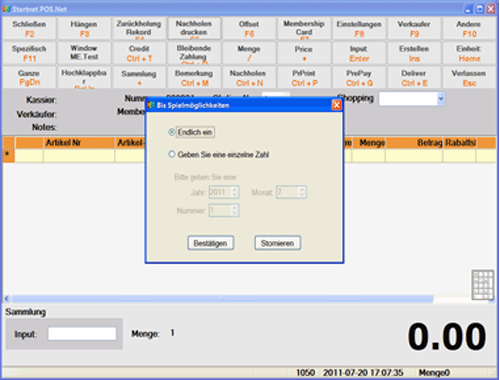Click the Bleibende Zahlung button

tap(194, 53)
